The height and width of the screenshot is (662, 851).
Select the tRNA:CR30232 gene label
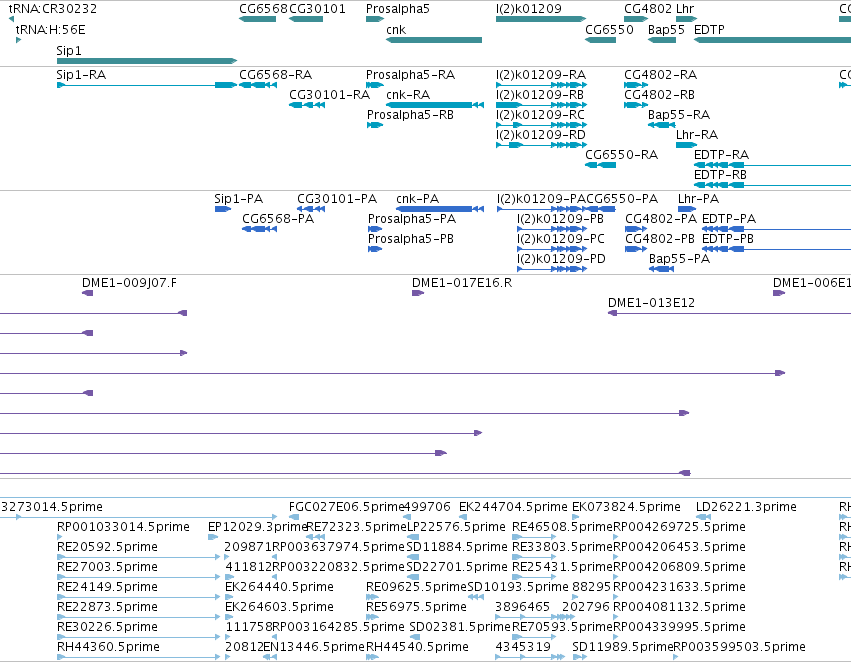point(52,9)
